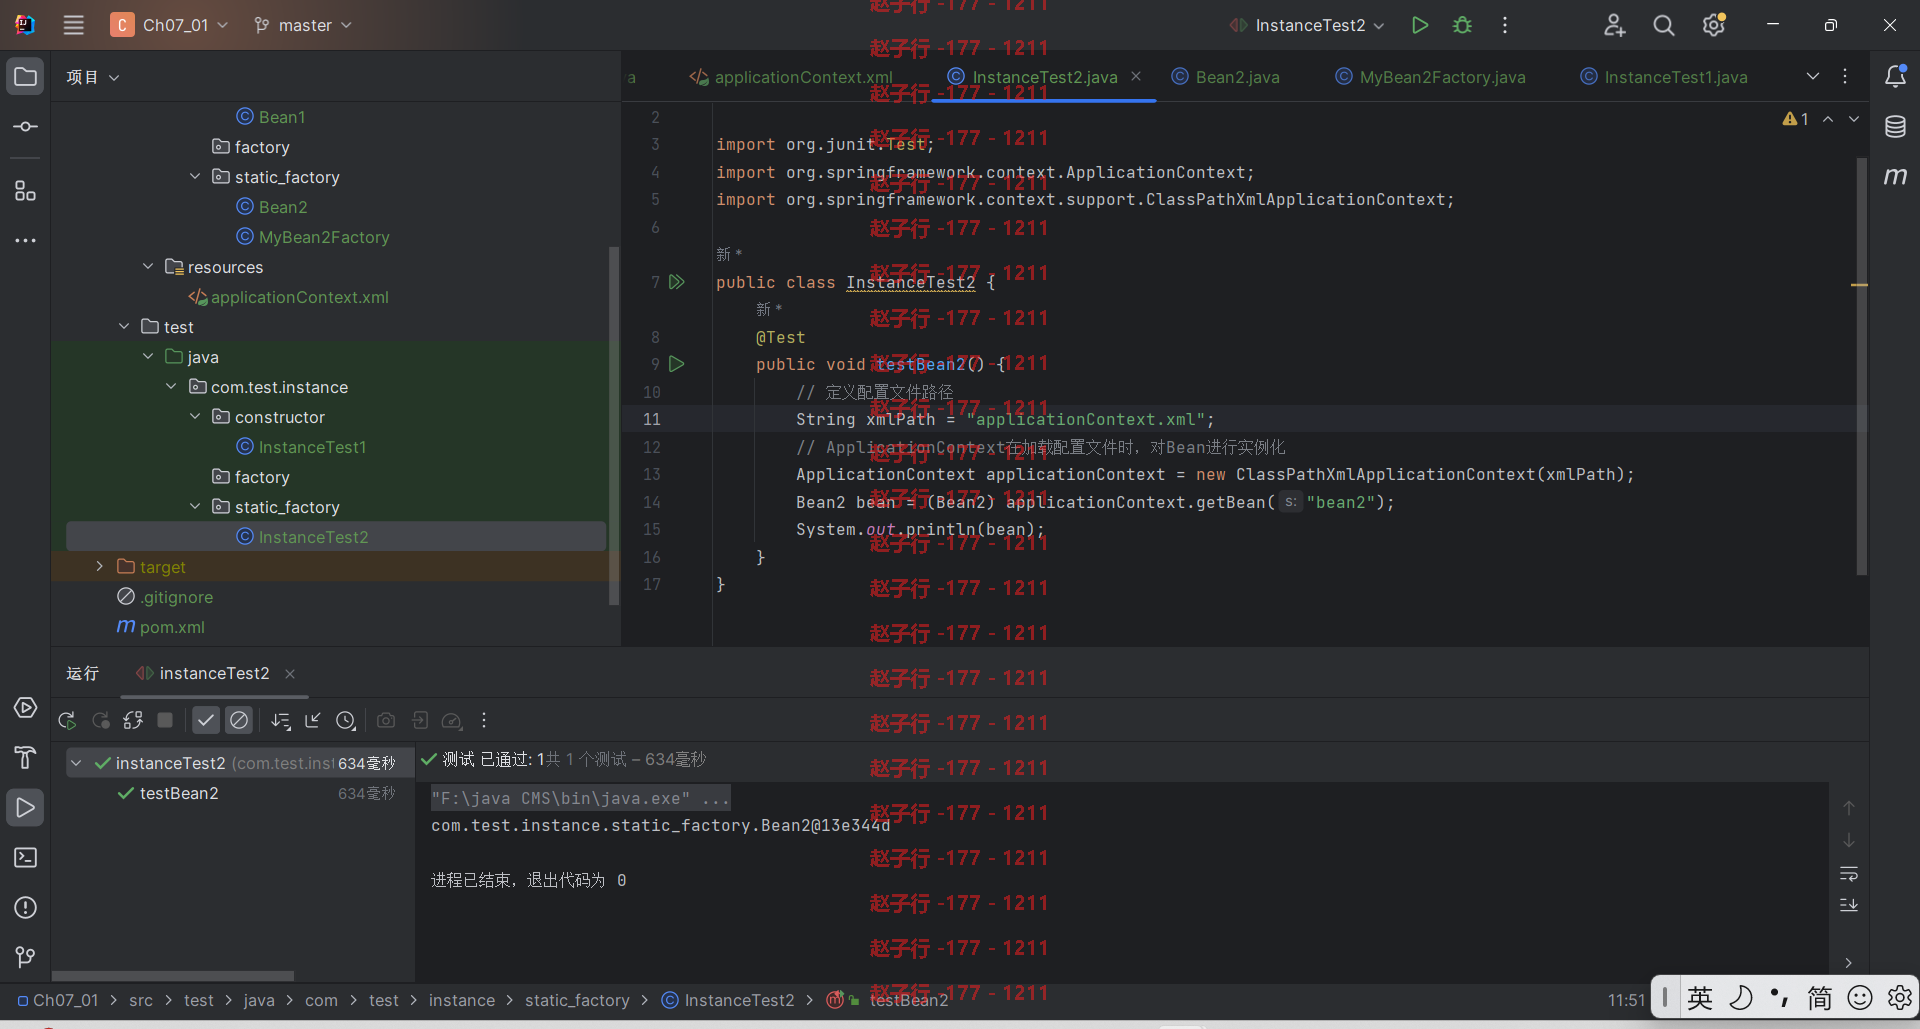Open IDE settings gear
The width and height of the screenshot is (1920, 1029).
tap(1714, 25)
